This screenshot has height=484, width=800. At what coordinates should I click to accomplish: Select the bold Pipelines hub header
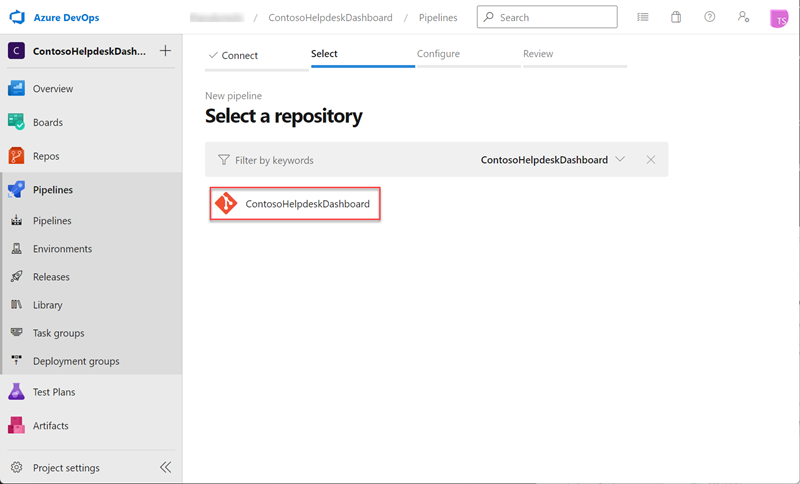point(53,190)
